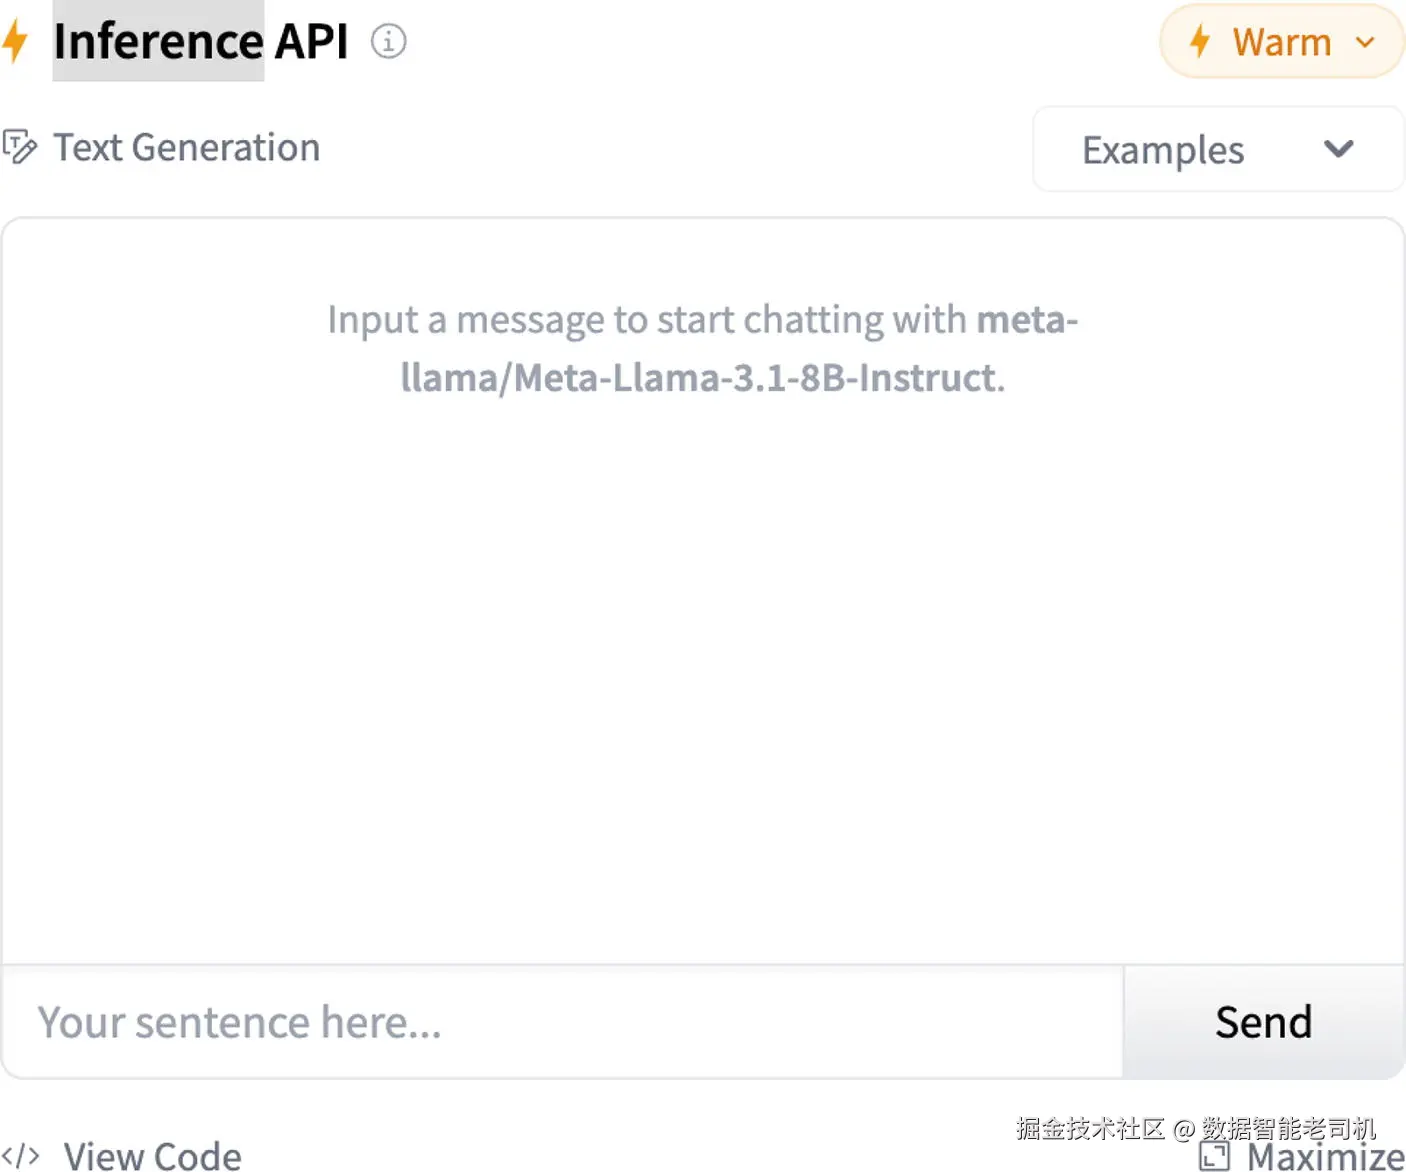Click the Maximize expand icon

1214,1156
